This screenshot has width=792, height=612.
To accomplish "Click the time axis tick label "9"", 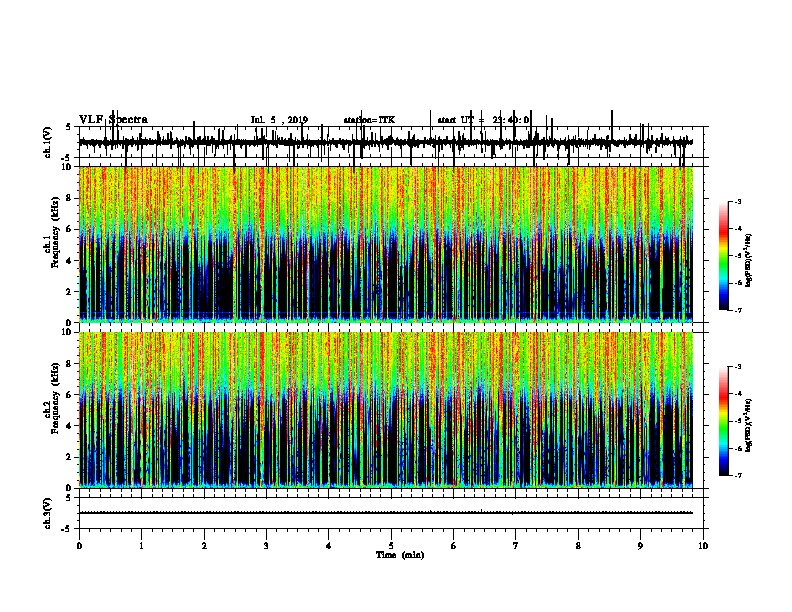I will tap(640, 546).
